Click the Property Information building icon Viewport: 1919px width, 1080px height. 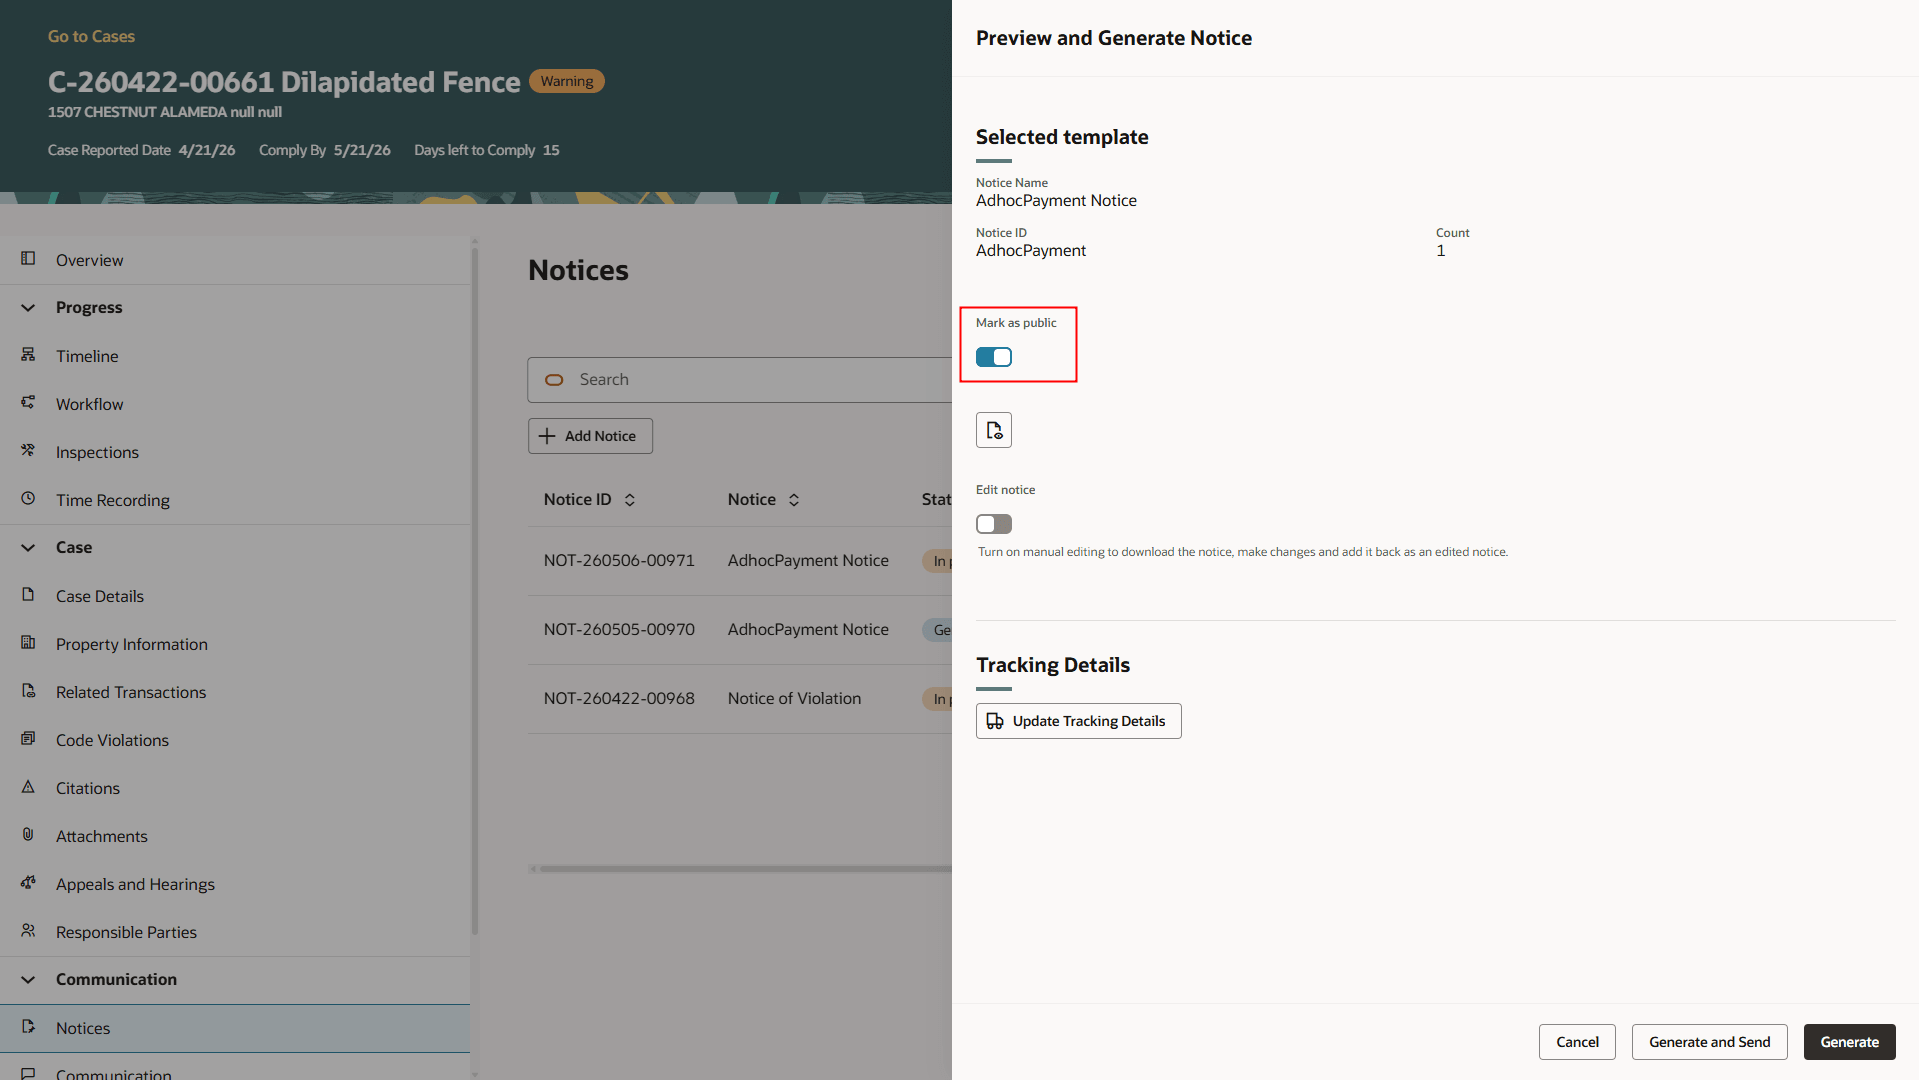(x=28, y=643)
